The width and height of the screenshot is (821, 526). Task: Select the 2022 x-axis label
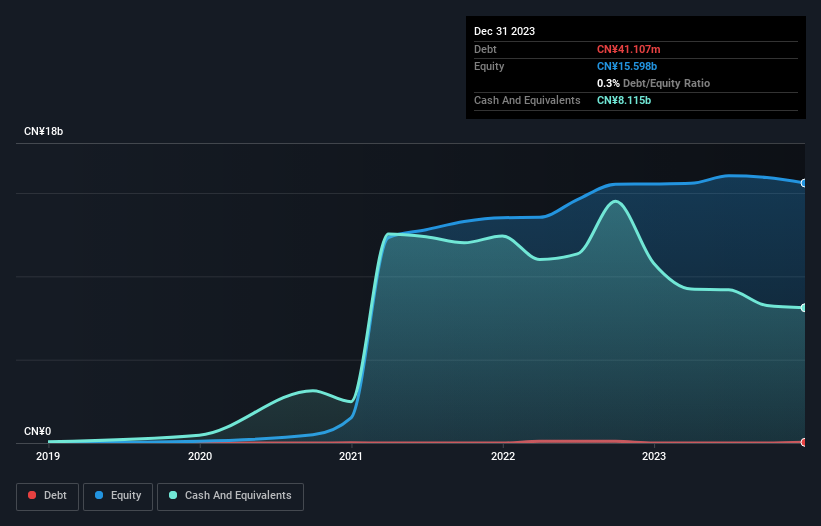(x=503, y=456)
